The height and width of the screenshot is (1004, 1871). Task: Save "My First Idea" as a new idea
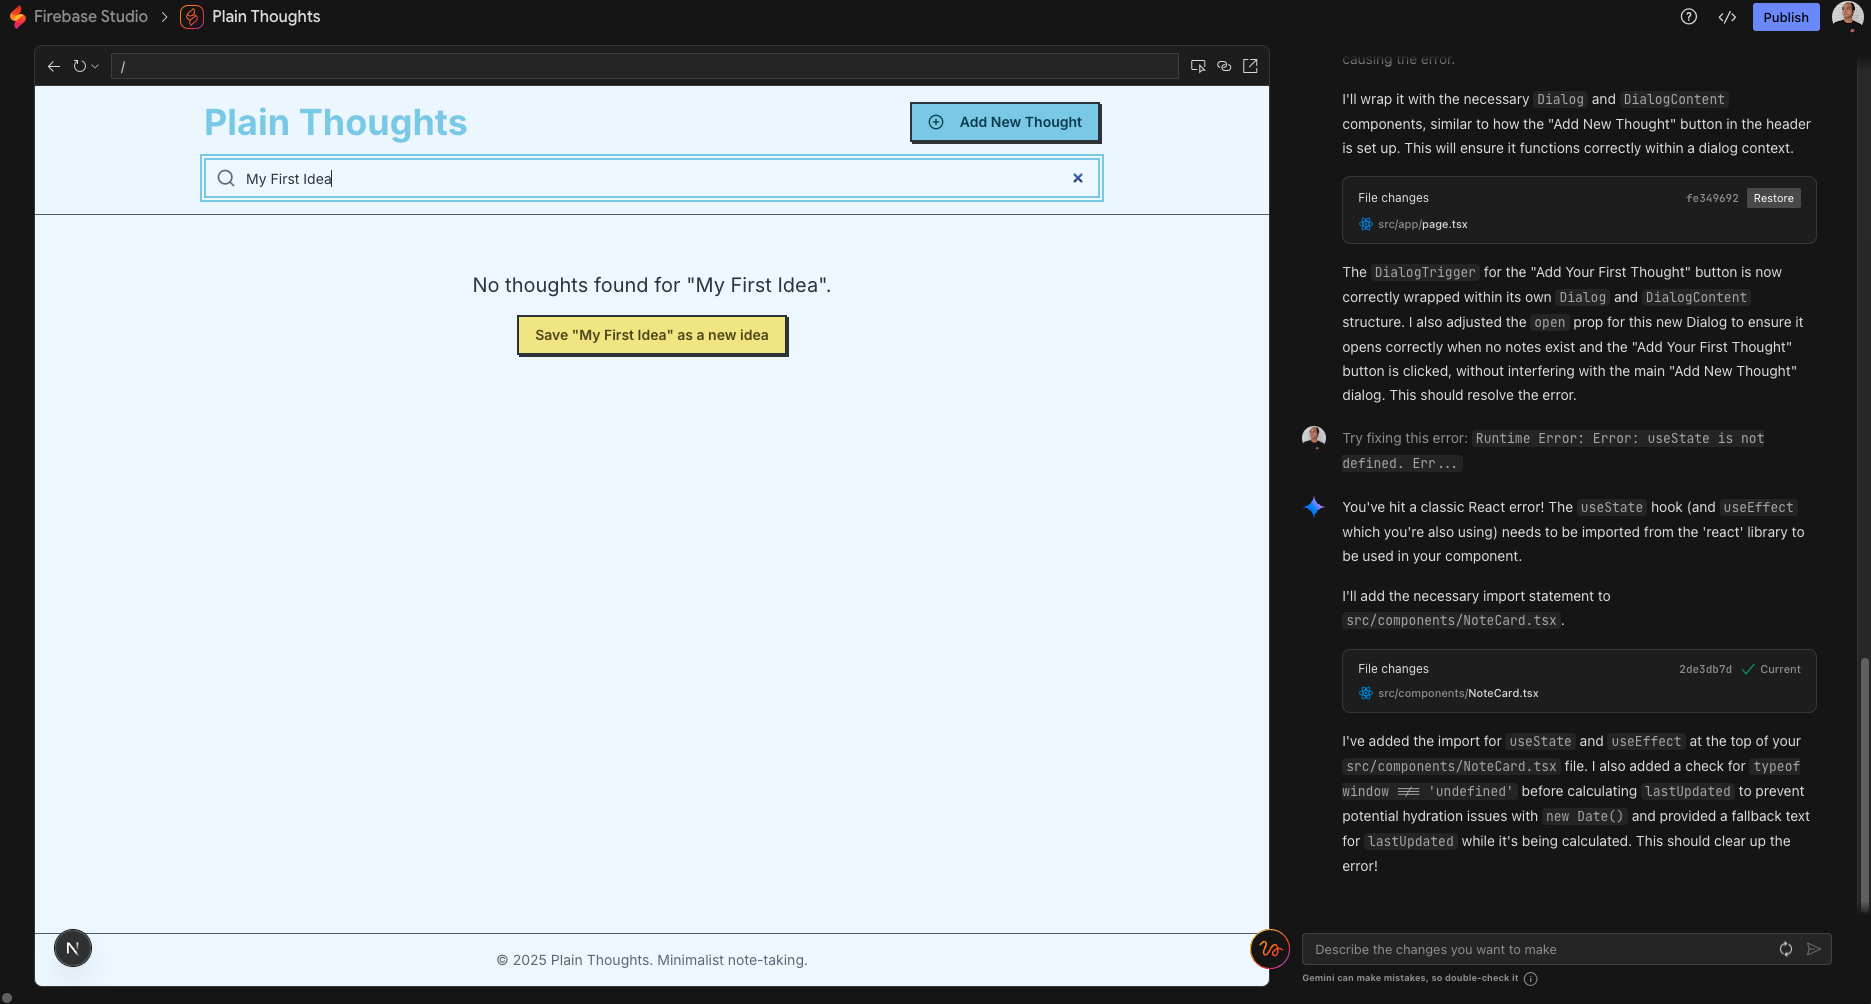coord(652,335)
